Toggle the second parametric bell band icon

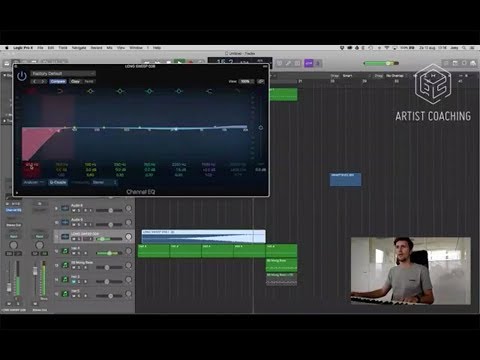[x=120, y=91]
